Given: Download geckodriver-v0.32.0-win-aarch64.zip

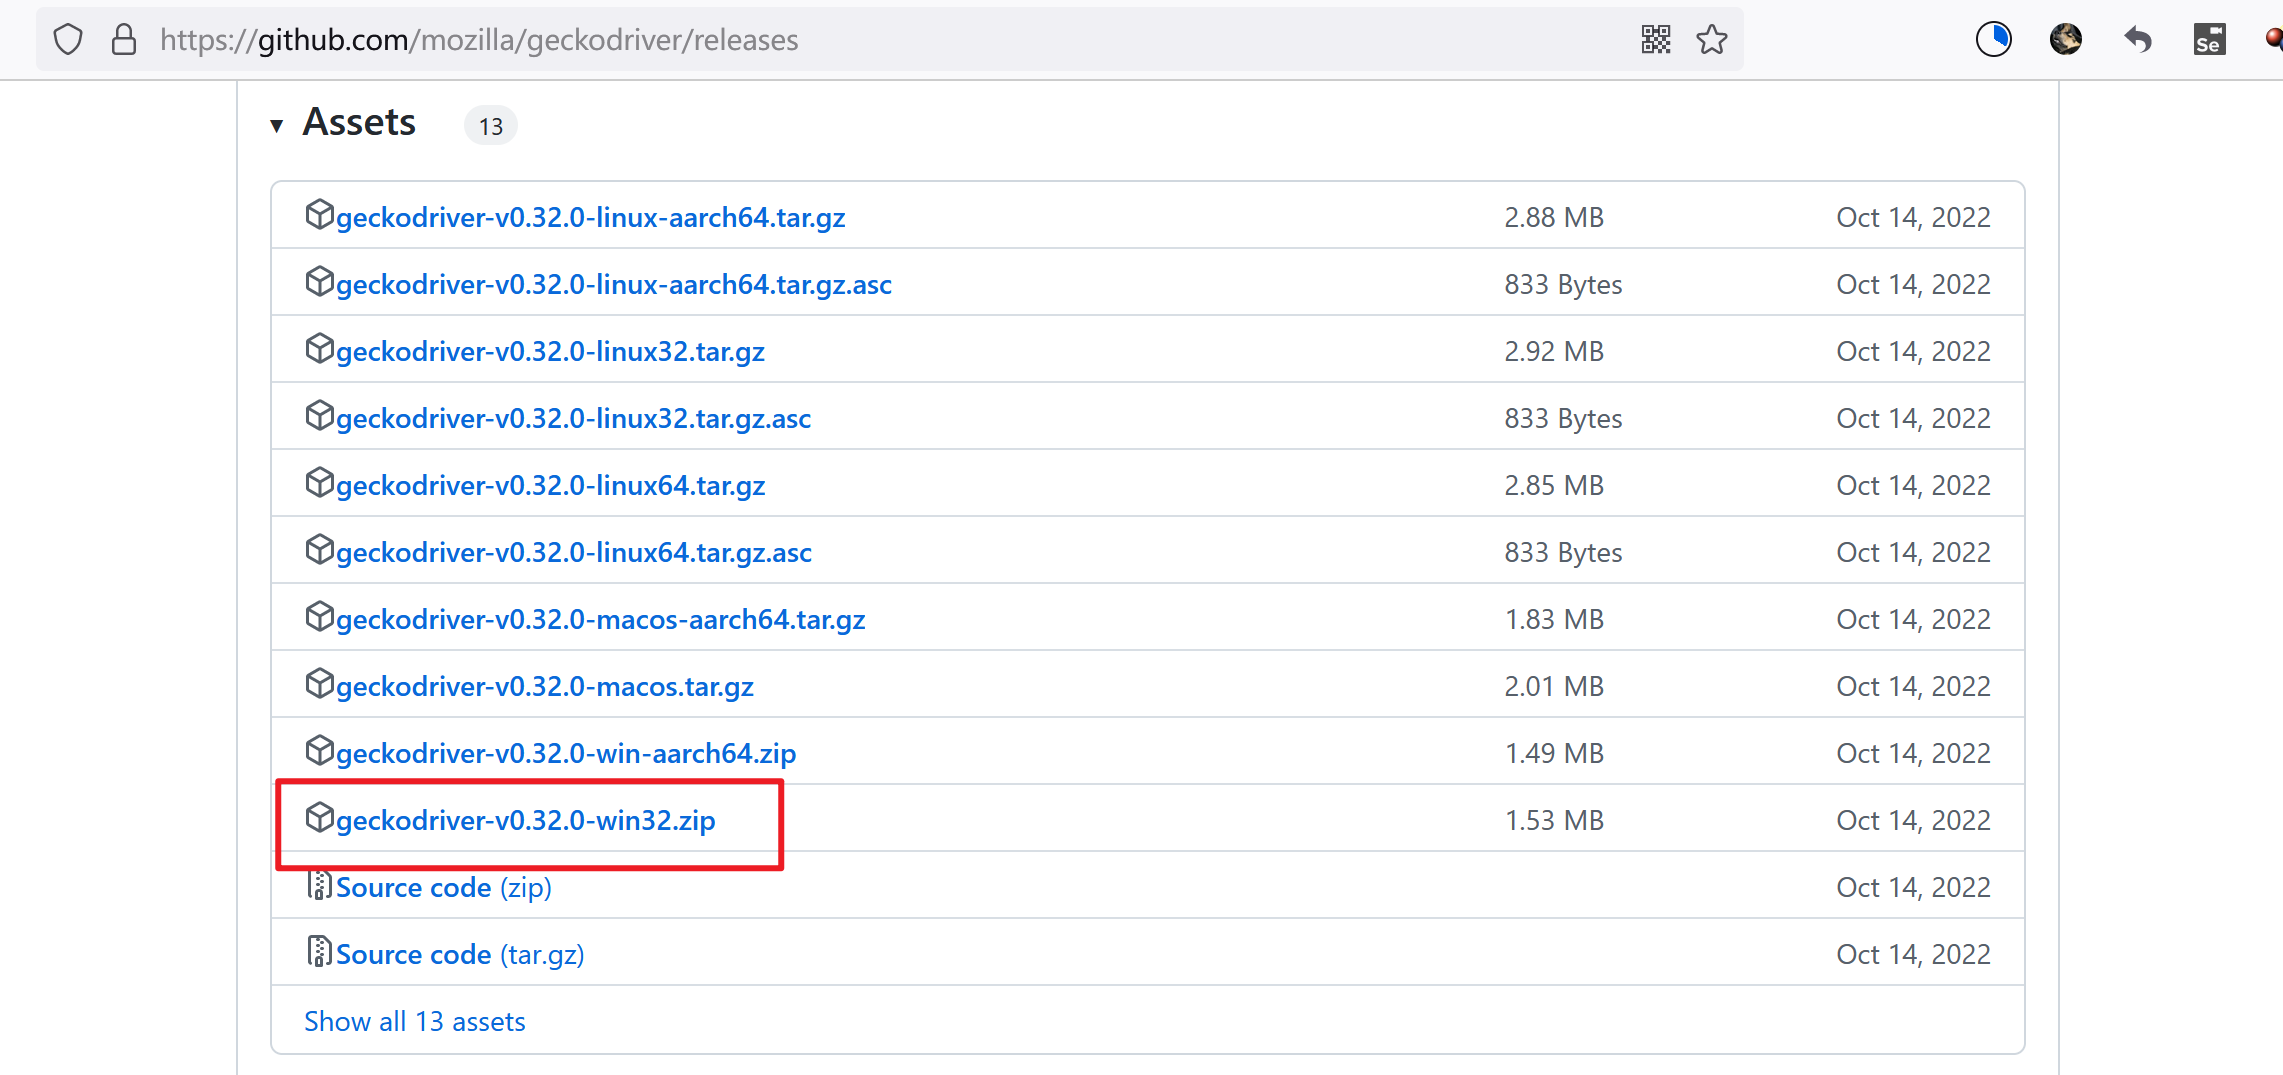Looking at the screenshot, I should point(566,753).
